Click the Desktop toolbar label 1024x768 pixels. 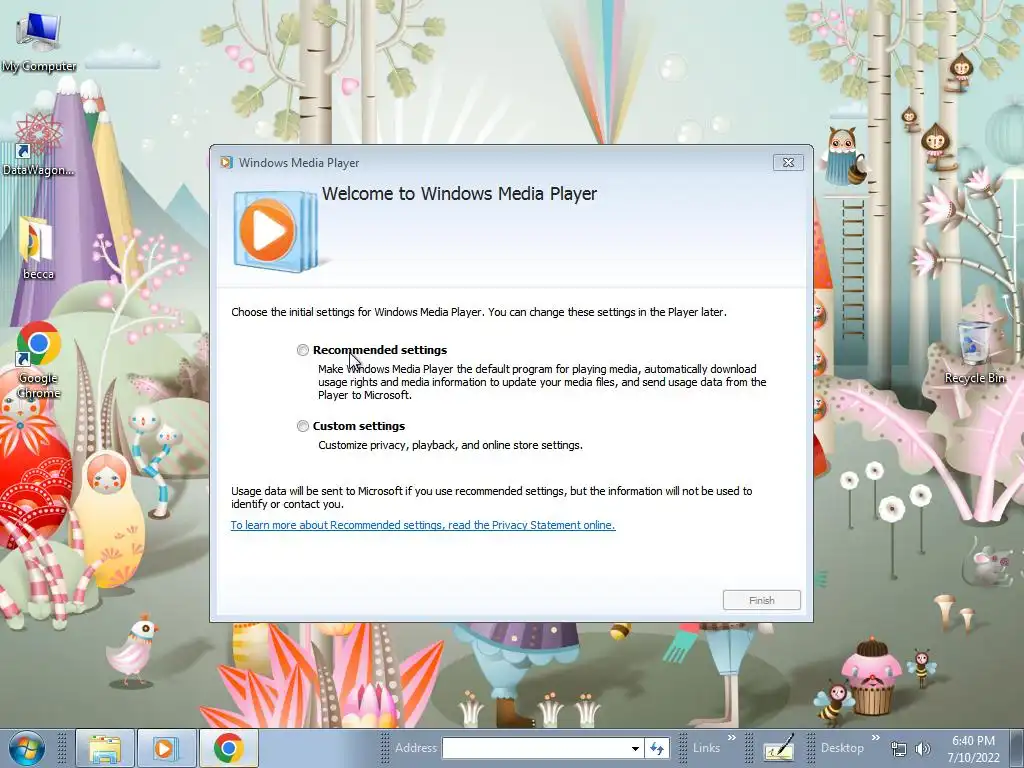(x=842, y=748)
